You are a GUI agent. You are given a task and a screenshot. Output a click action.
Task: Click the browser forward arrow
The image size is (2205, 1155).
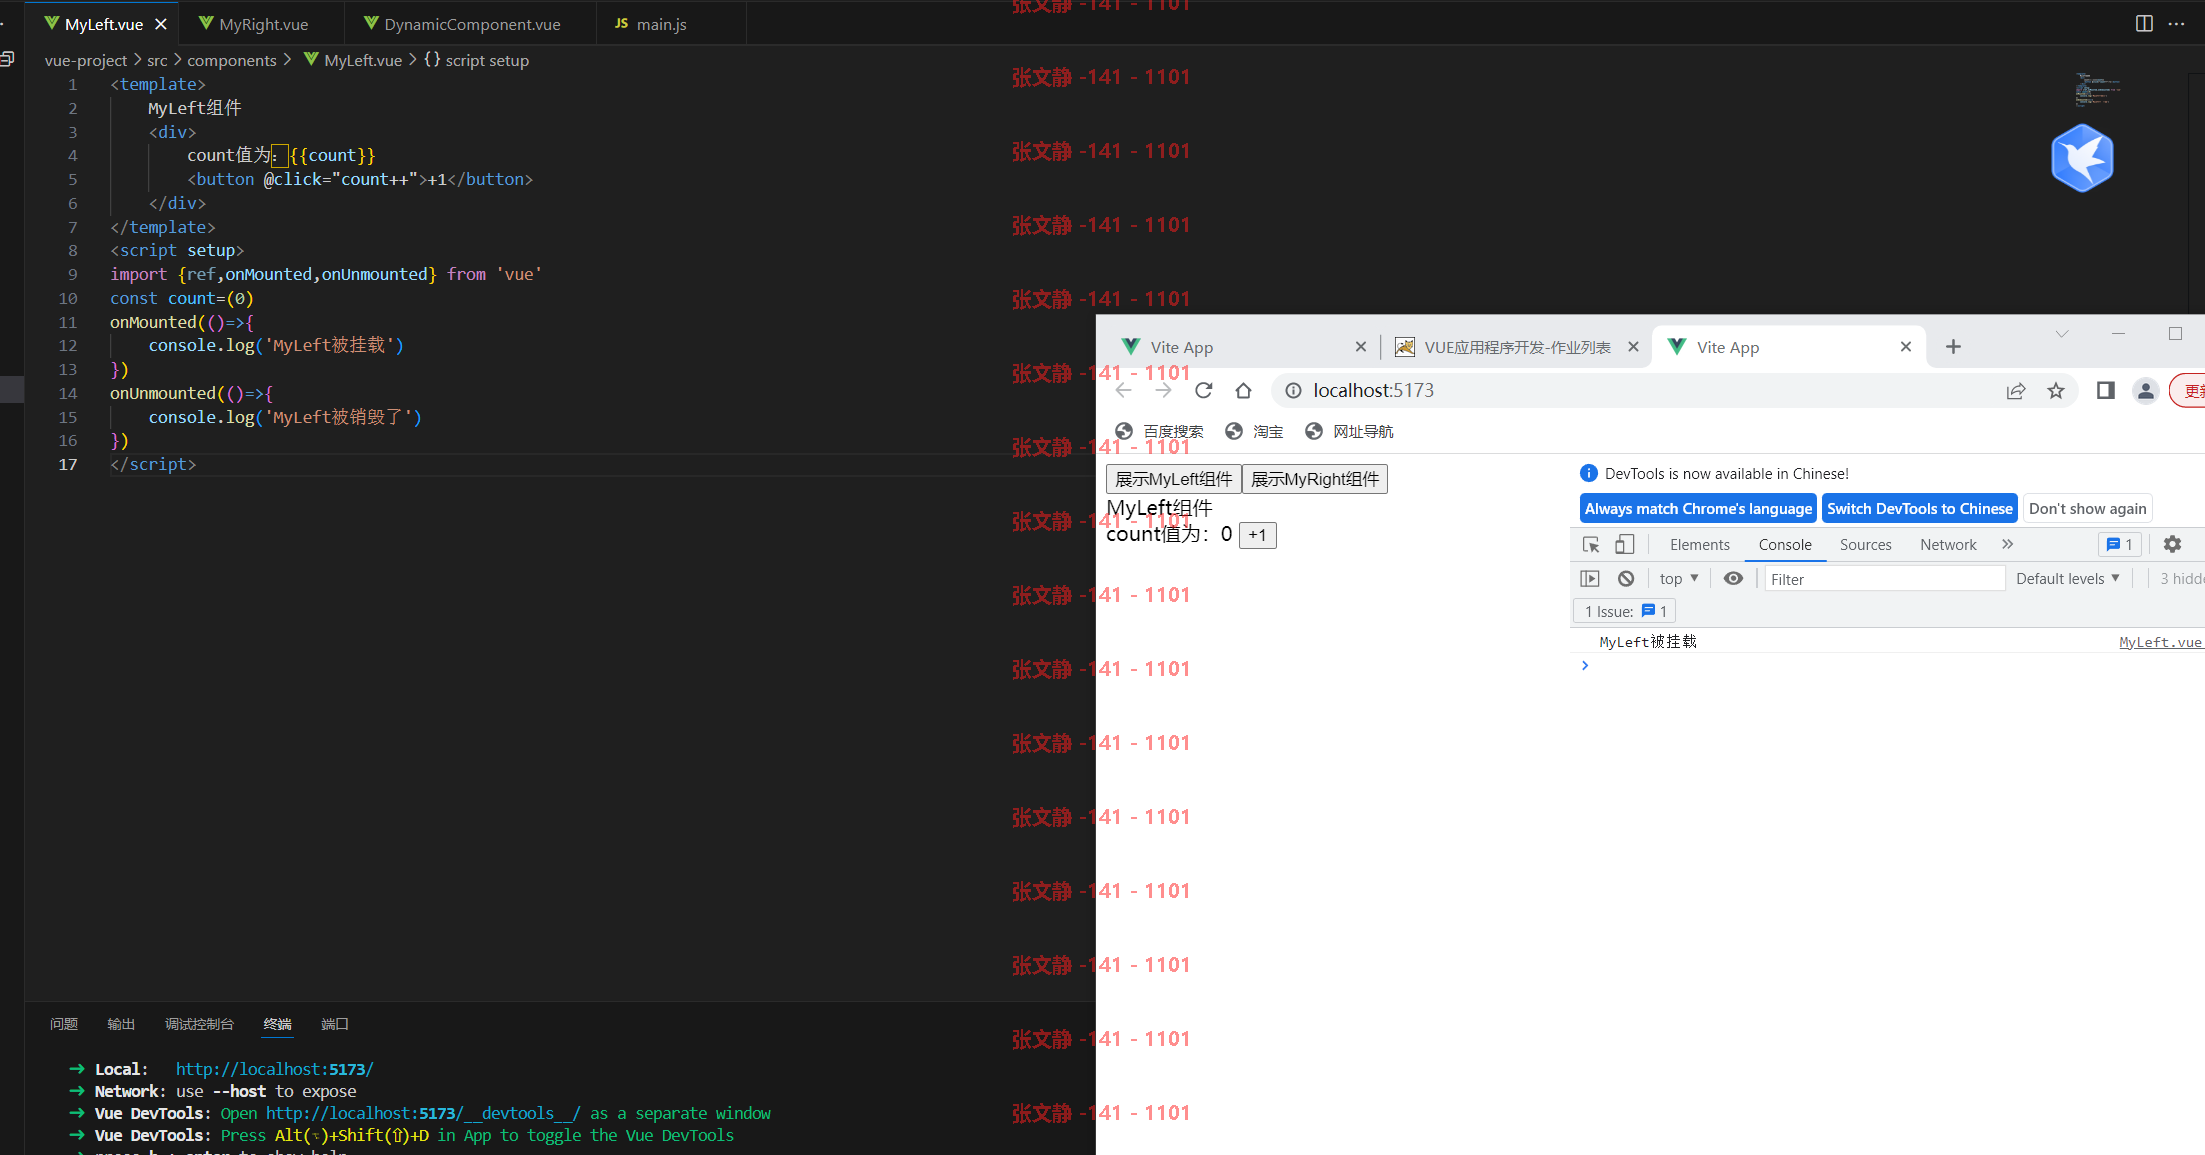(x=1163, y=390)
